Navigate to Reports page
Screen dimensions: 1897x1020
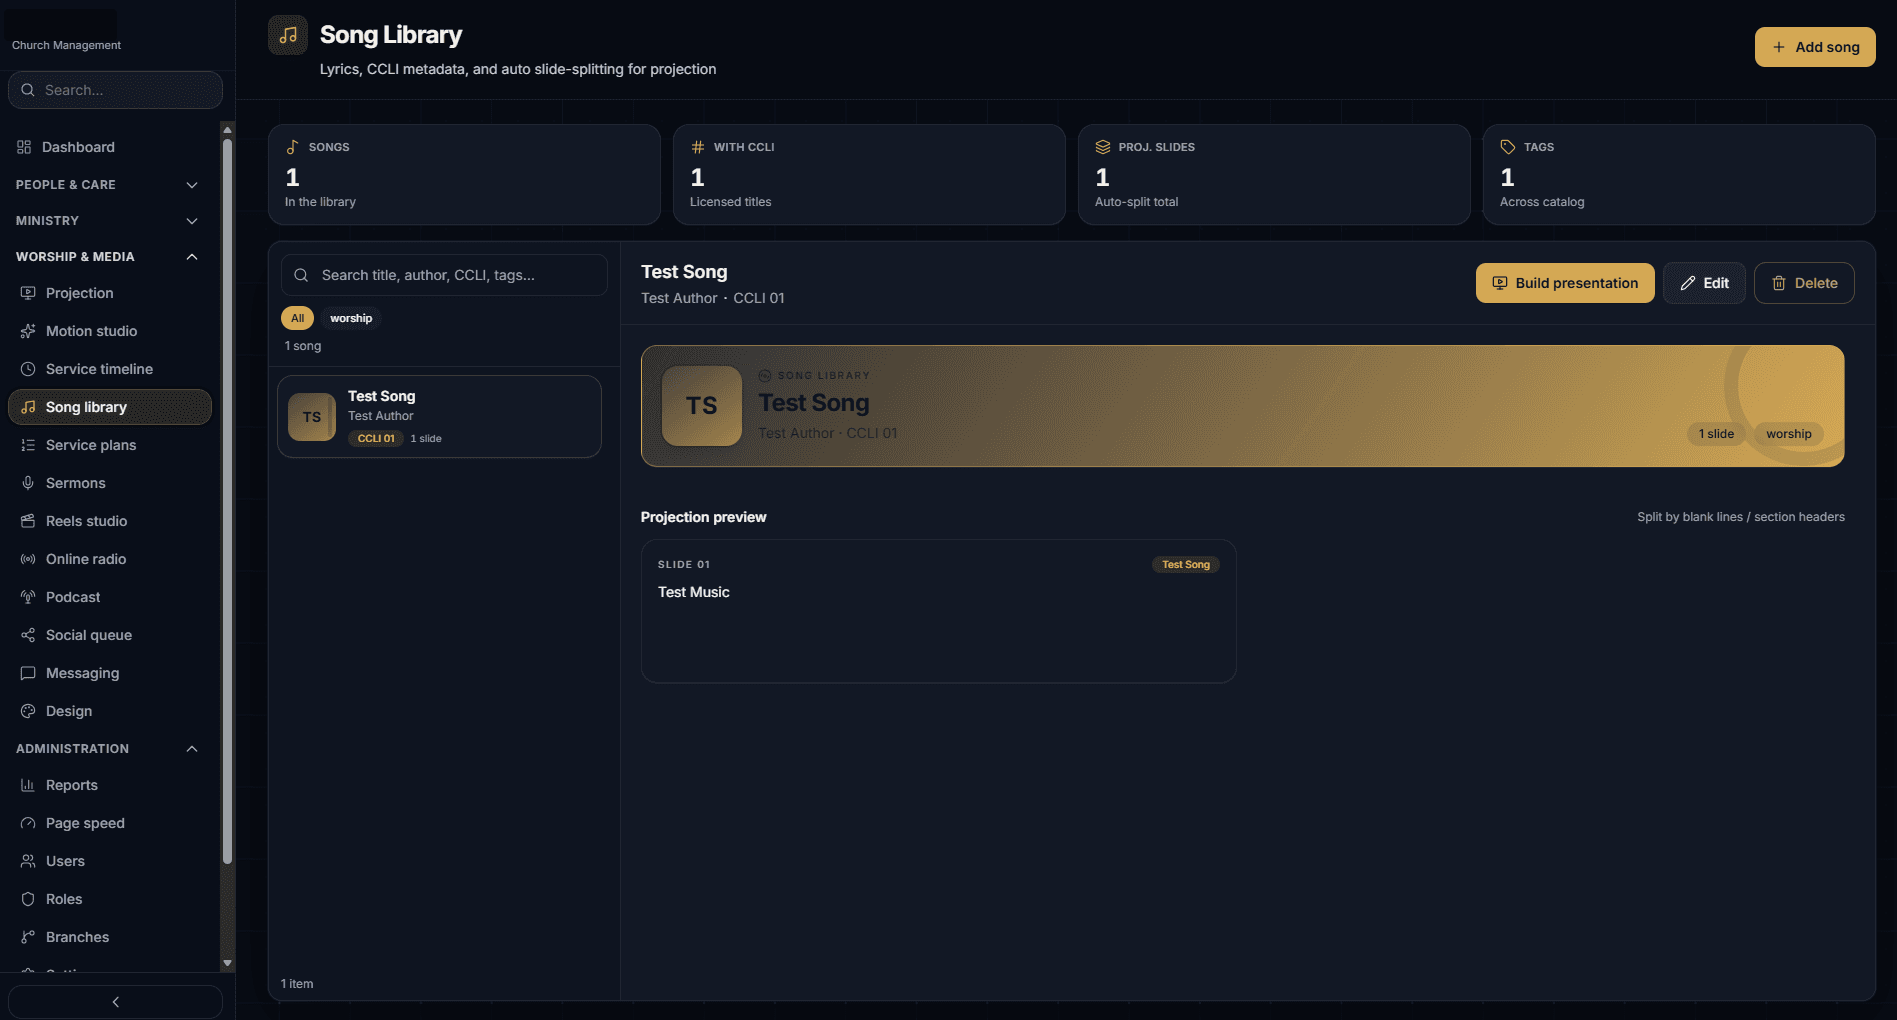(x=110, y=785)
